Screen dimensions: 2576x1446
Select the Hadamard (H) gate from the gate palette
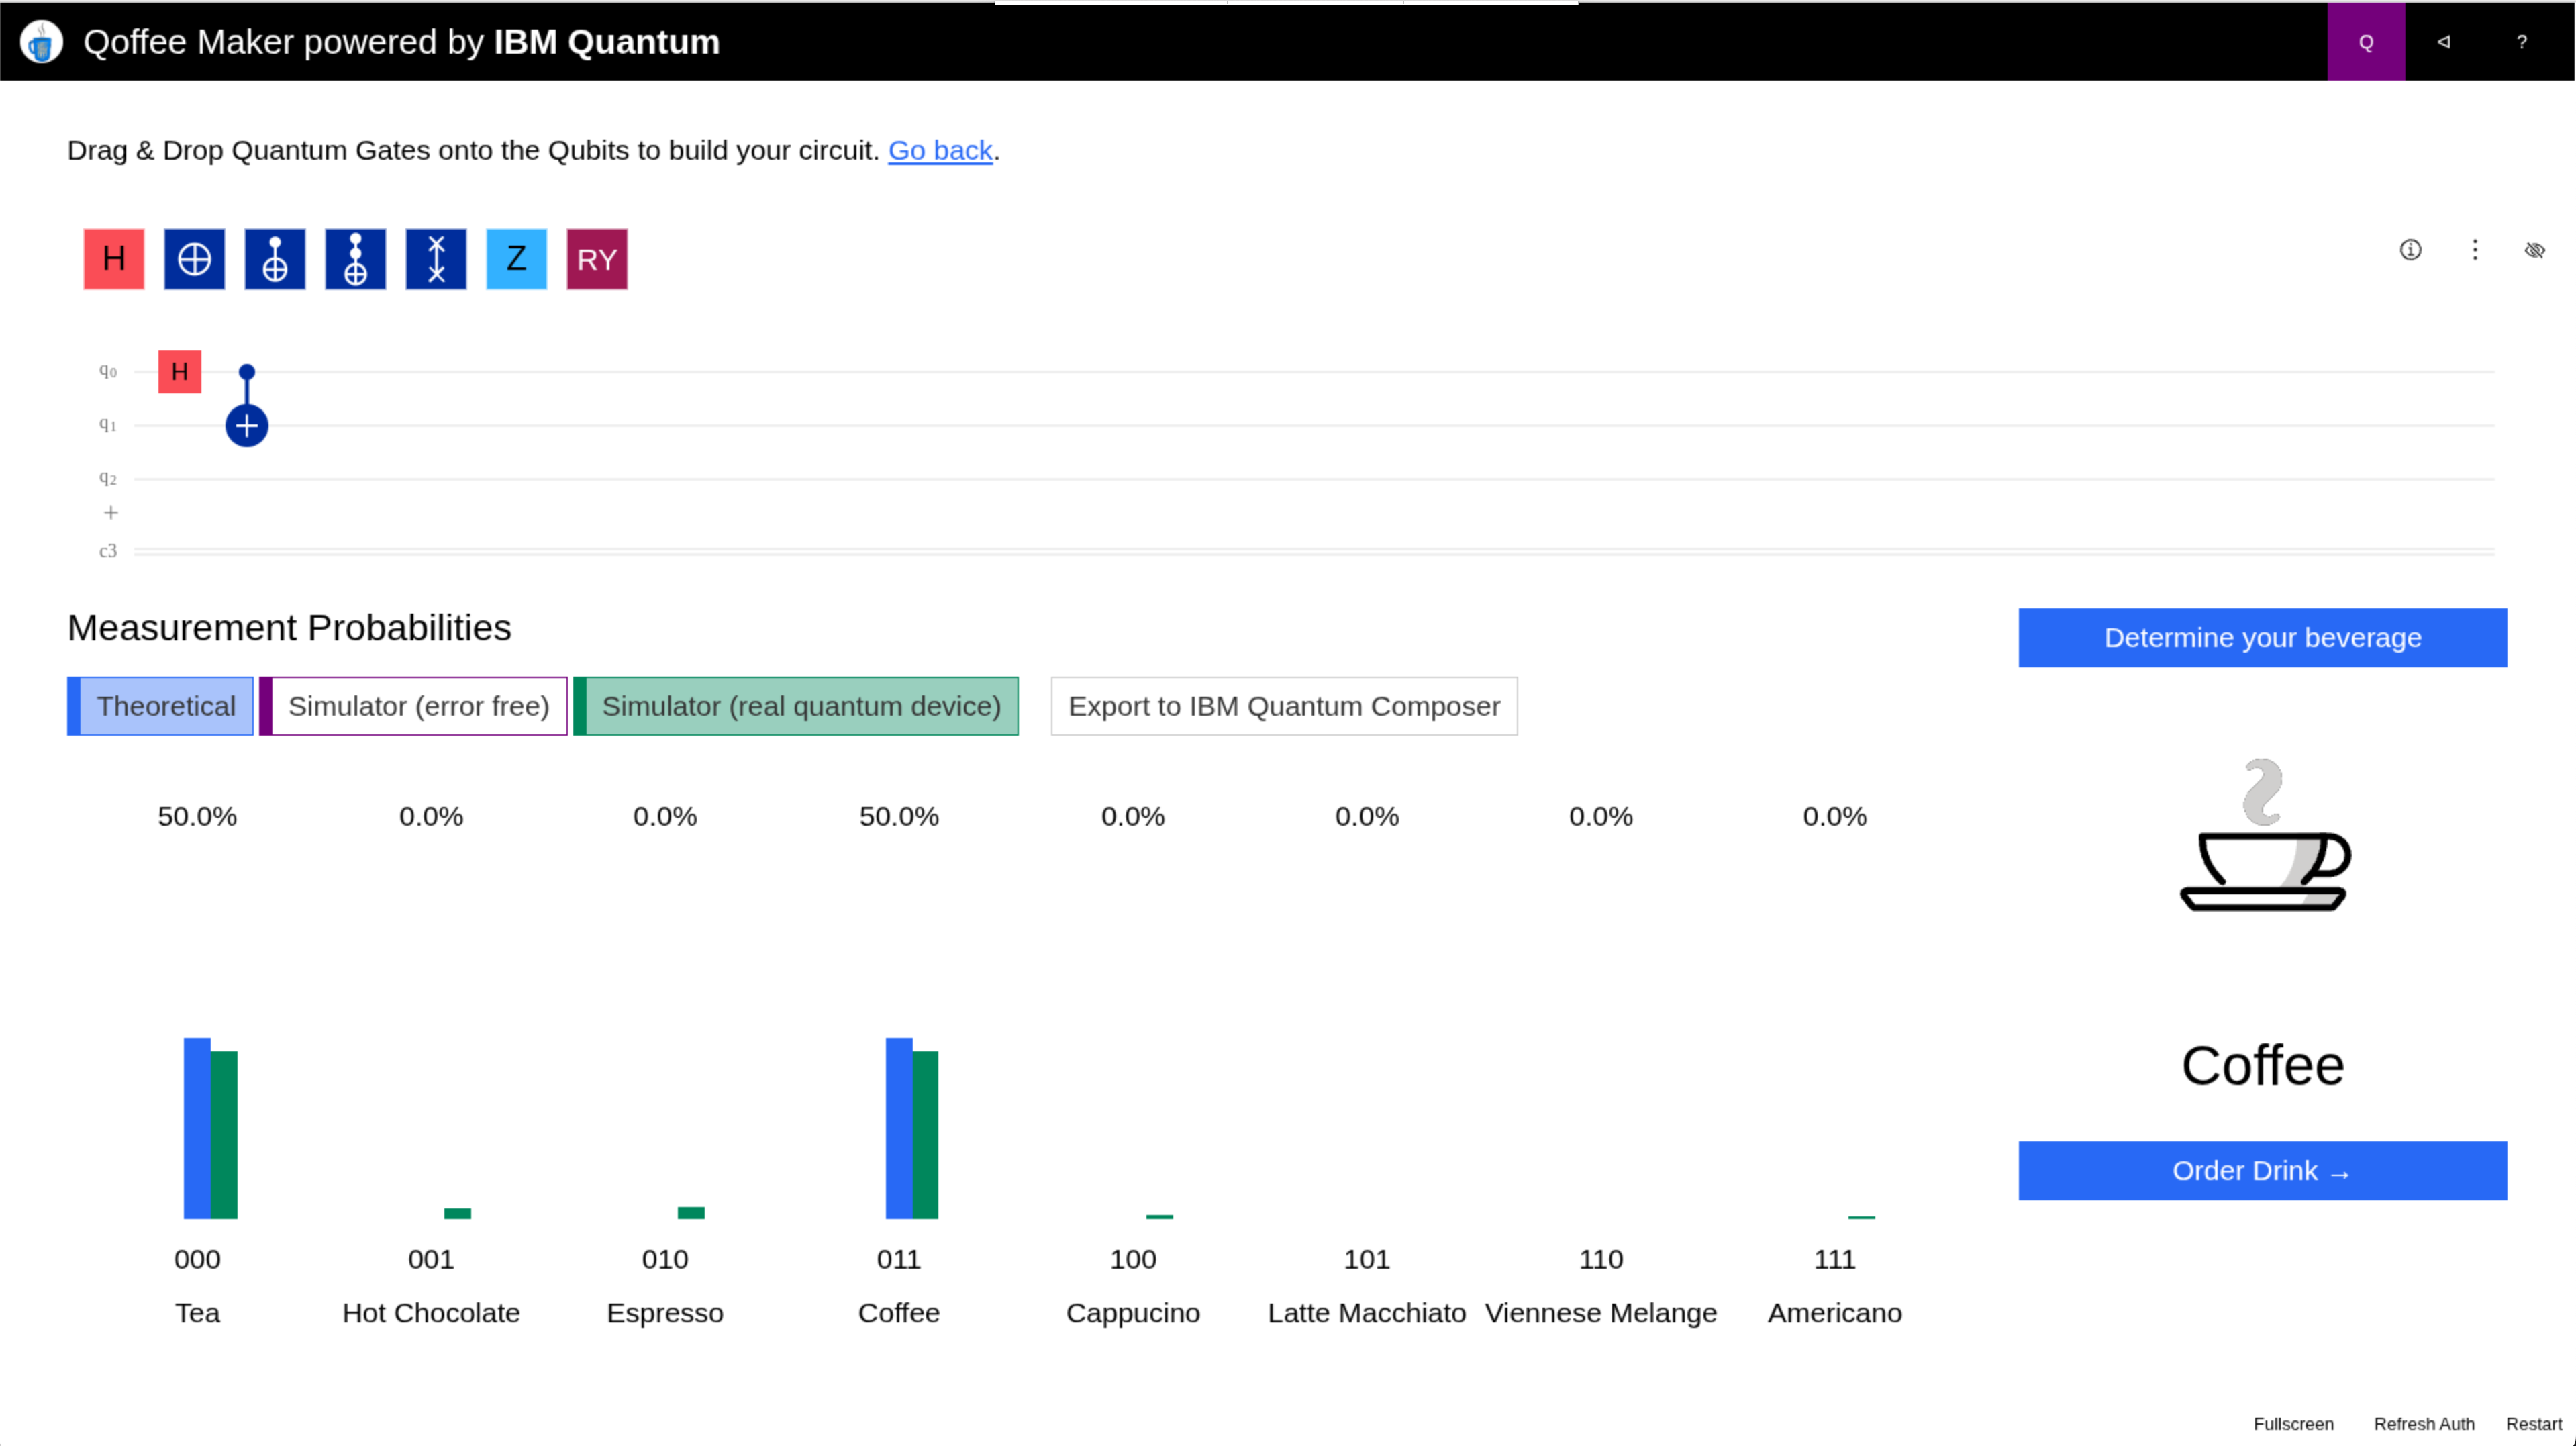113,258
